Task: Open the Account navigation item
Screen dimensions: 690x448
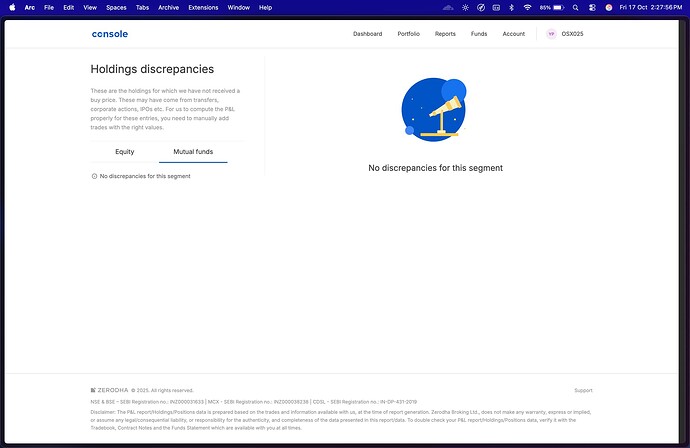Action: pyautogui.click(x=514, y=34)
